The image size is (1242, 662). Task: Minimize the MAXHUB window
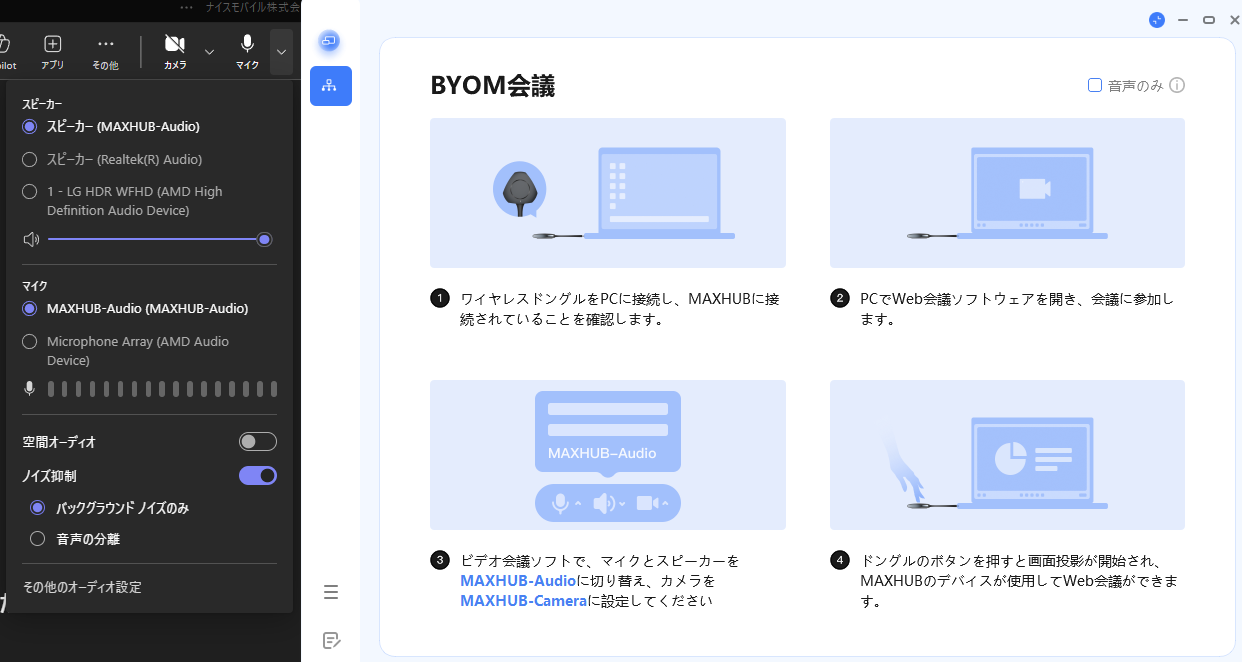click(x=1183, y=20)
